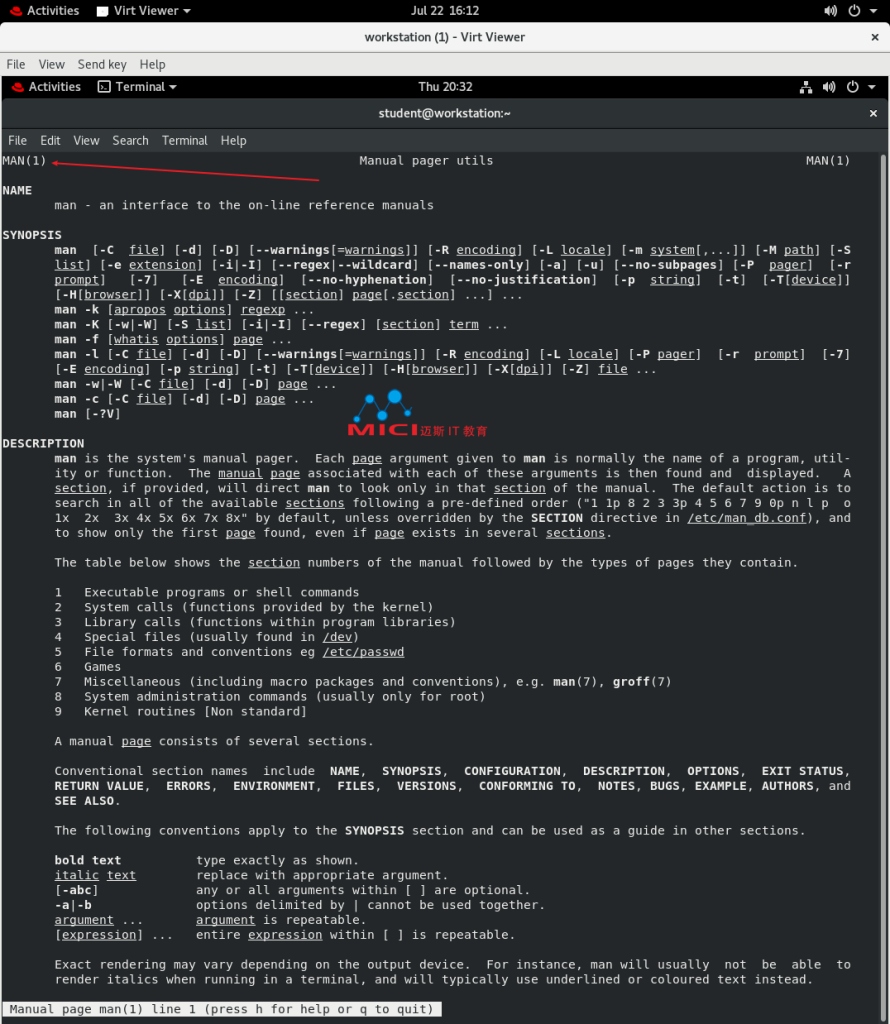
Task: Click the 'bold text' convention entry
Action: (x=87, y=860)
